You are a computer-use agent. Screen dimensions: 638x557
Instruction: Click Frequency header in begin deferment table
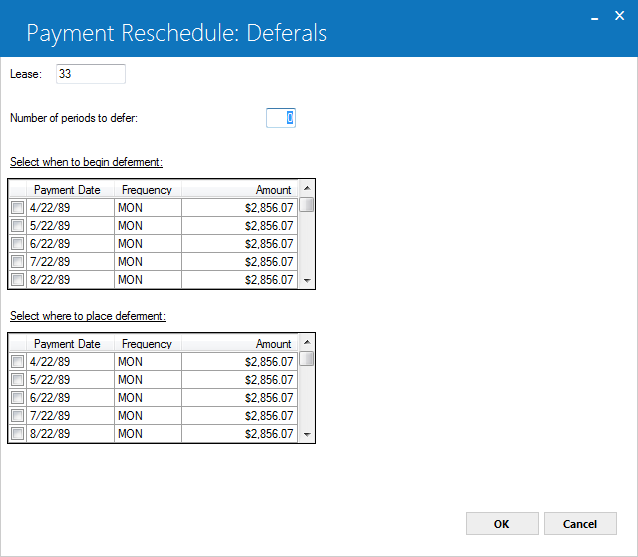click(148, 190)
